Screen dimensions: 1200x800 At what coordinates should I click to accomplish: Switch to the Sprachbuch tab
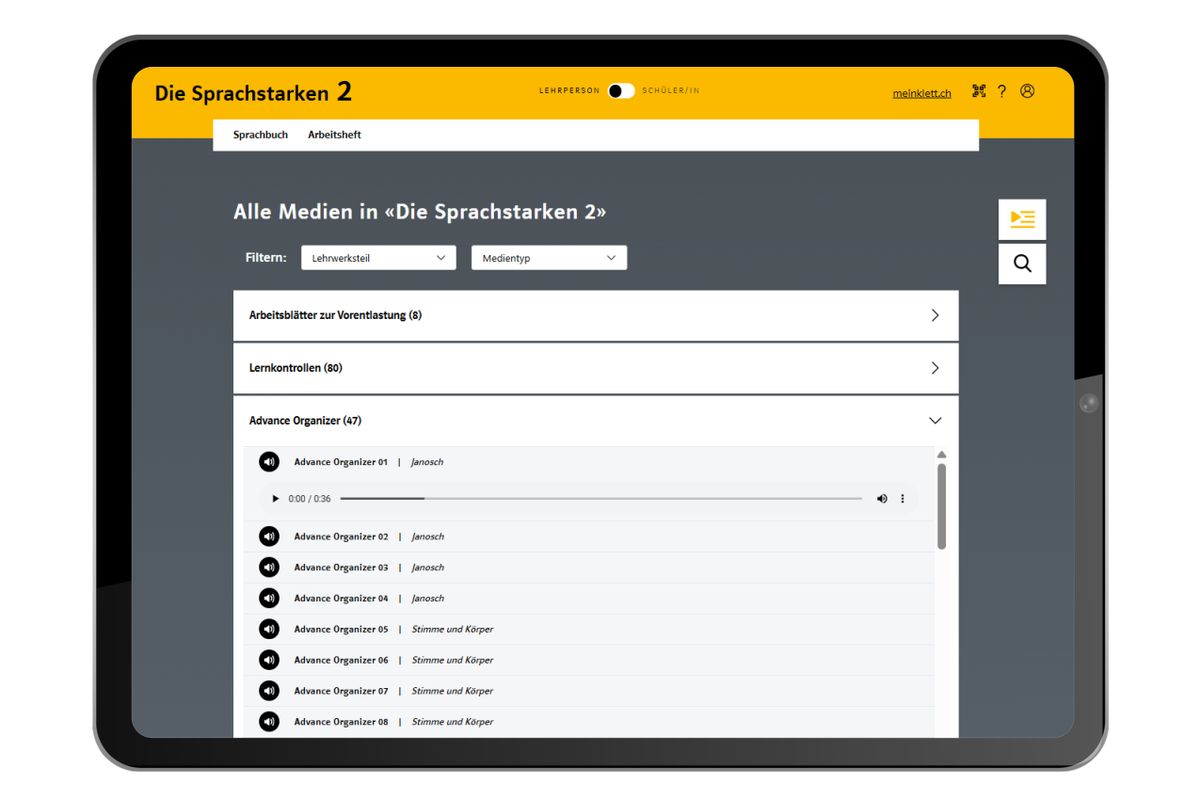tap(260, 135)
